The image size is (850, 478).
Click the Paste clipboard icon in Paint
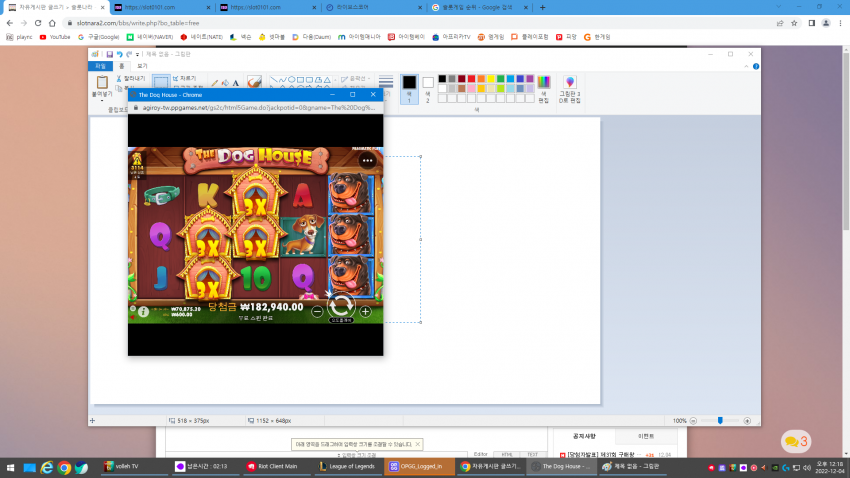click(x=102, y=82)
